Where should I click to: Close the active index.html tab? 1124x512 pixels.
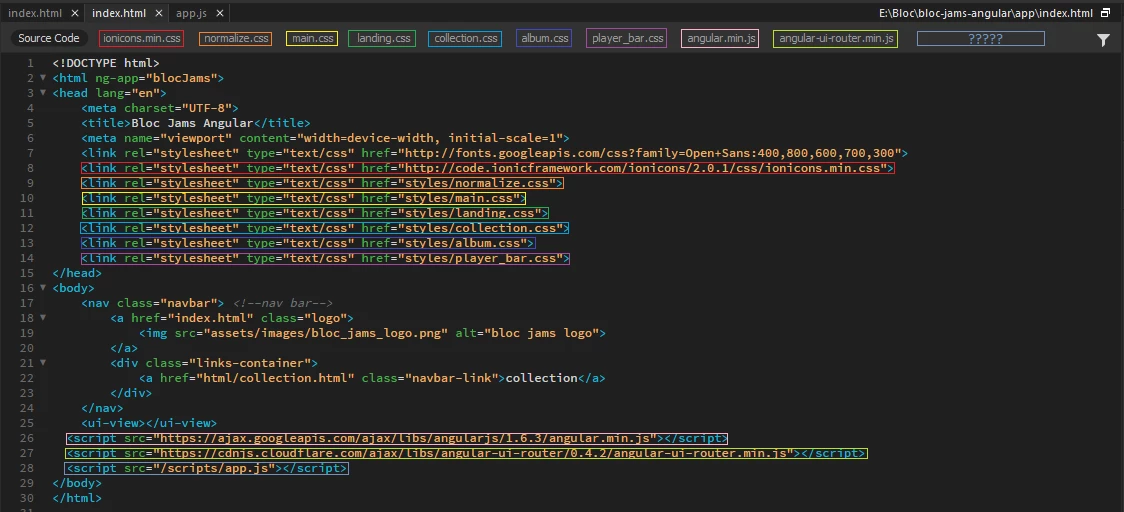click(x=158, y=13)
